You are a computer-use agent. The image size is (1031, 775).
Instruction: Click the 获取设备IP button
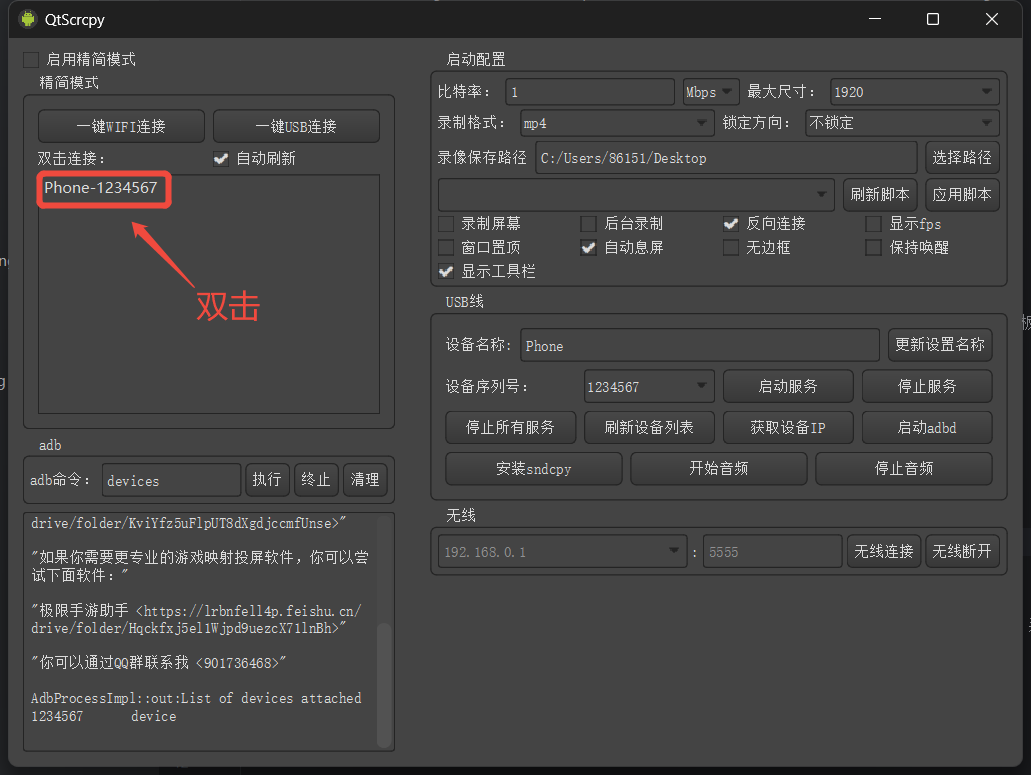point(788,428)
